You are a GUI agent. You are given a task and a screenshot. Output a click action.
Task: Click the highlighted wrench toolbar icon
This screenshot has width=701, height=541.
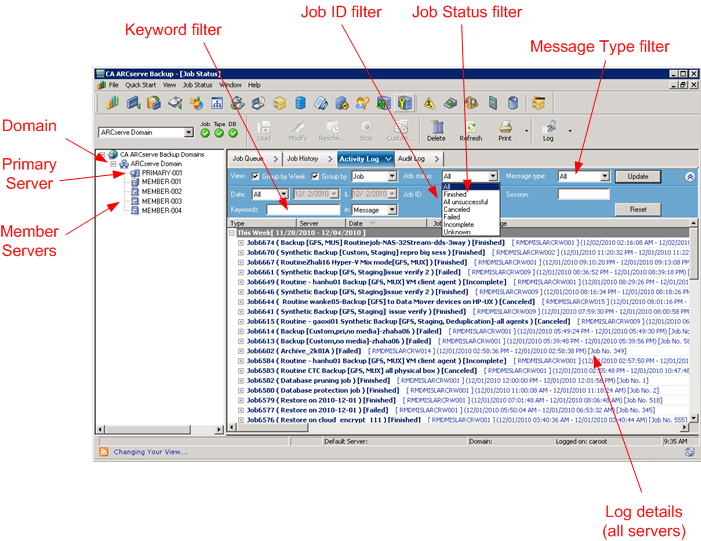(x=405, y=103)
